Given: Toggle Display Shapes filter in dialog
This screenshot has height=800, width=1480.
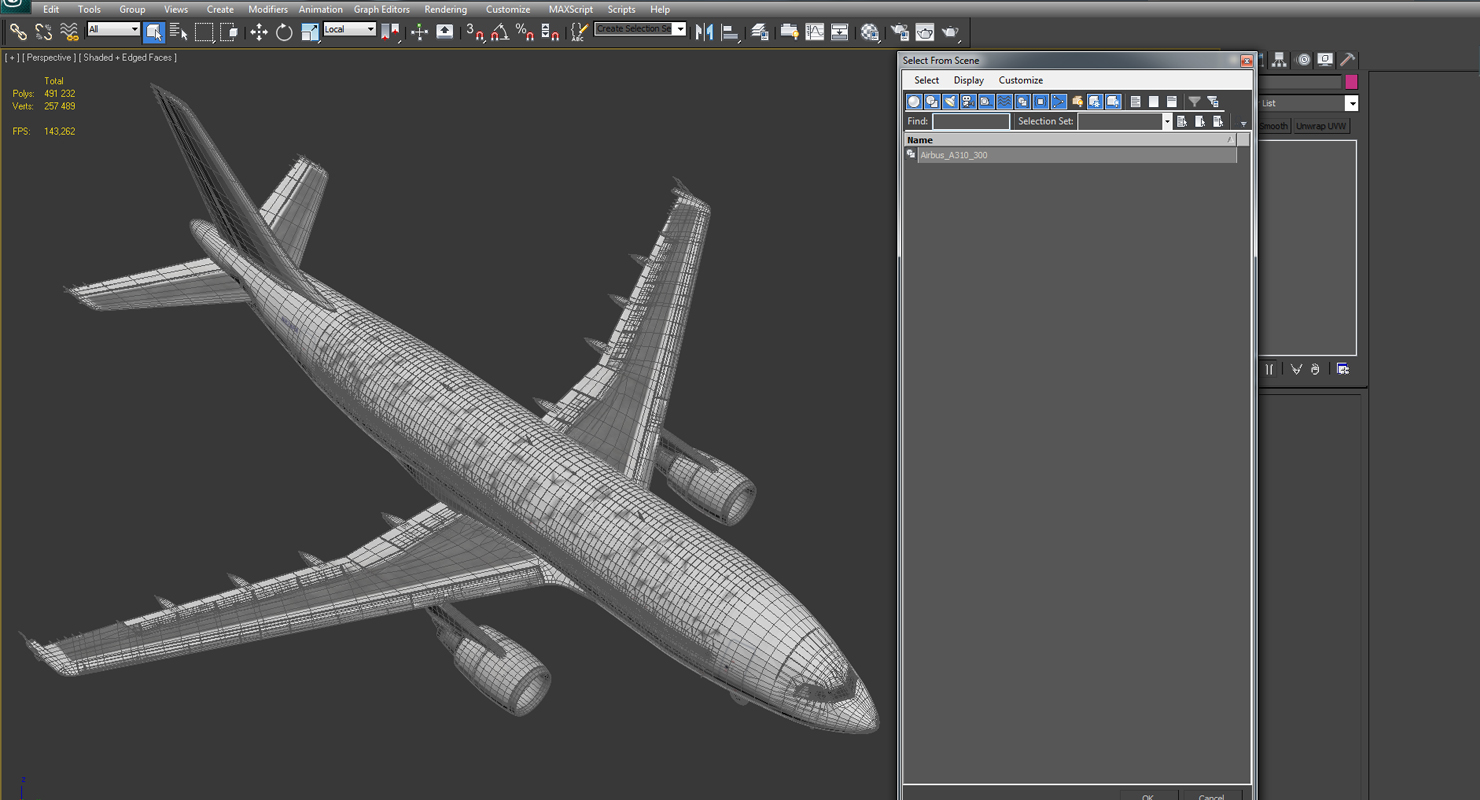Looking at the screenshot, I should (932, 101).
